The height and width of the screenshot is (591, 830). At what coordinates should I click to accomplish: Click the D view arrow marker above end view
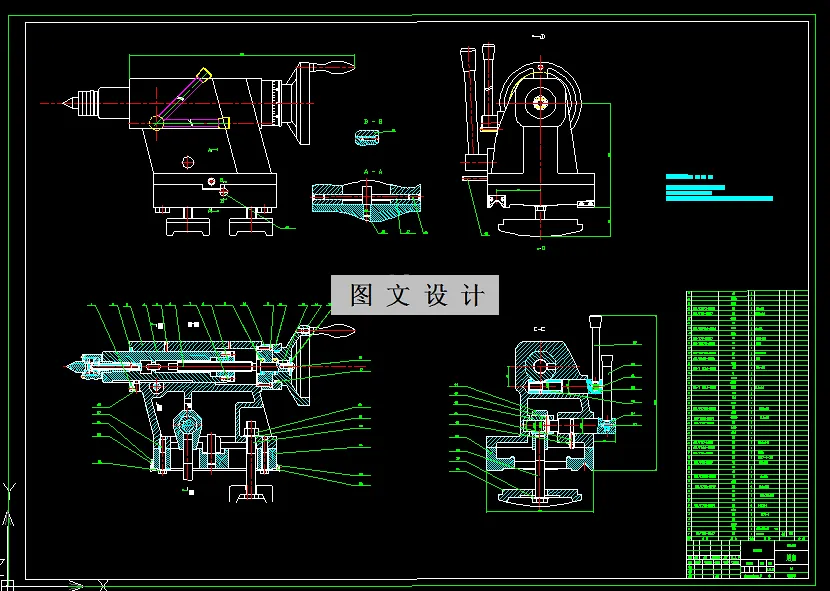[539, 37]
